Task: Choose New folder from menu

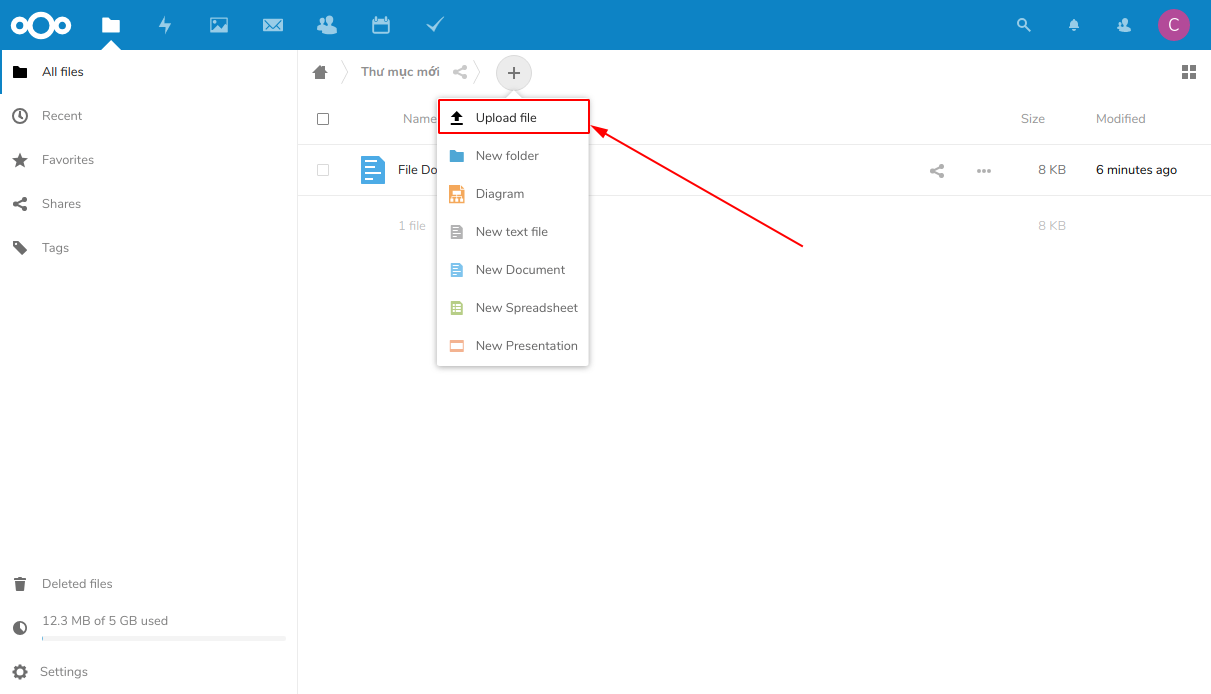Action: (x=513, y=156)
